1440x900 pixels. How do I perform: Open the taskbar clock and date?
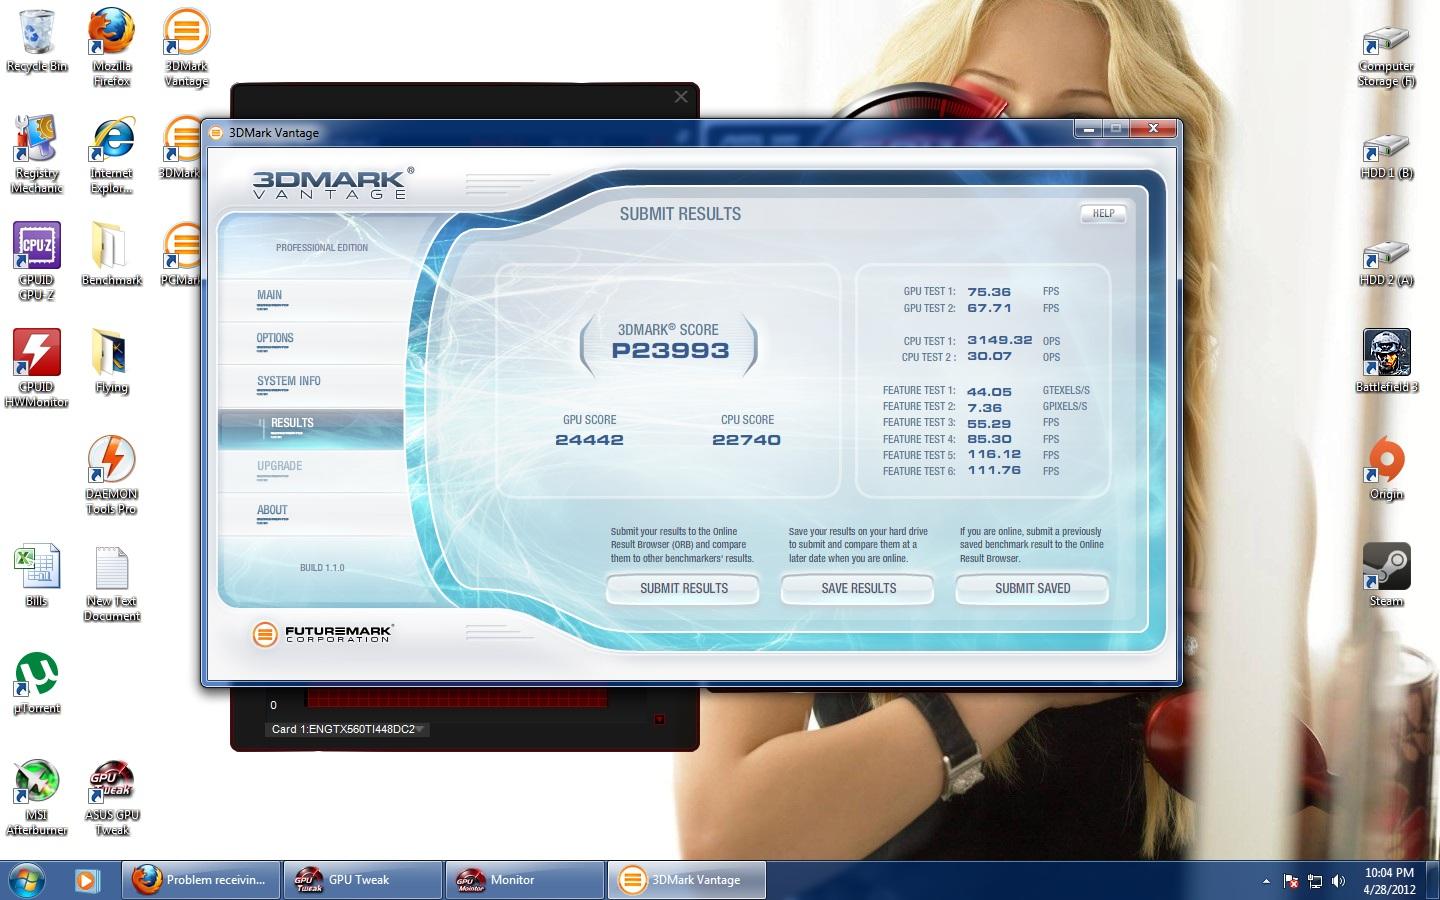[x=1389, y=881]
